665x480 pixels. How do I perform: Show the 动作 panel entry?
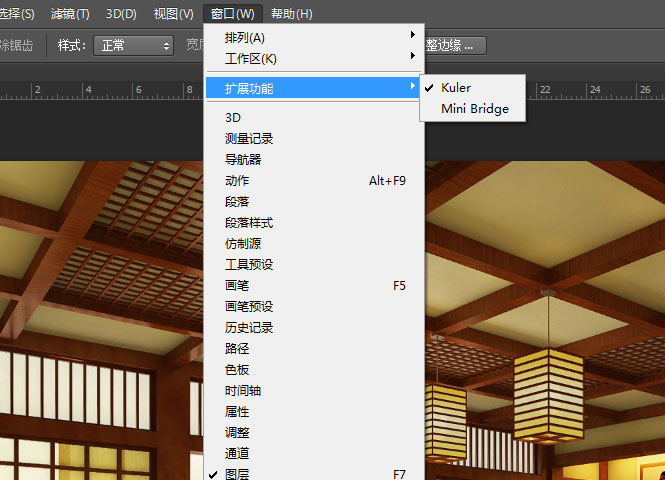(x=237, y=180)
